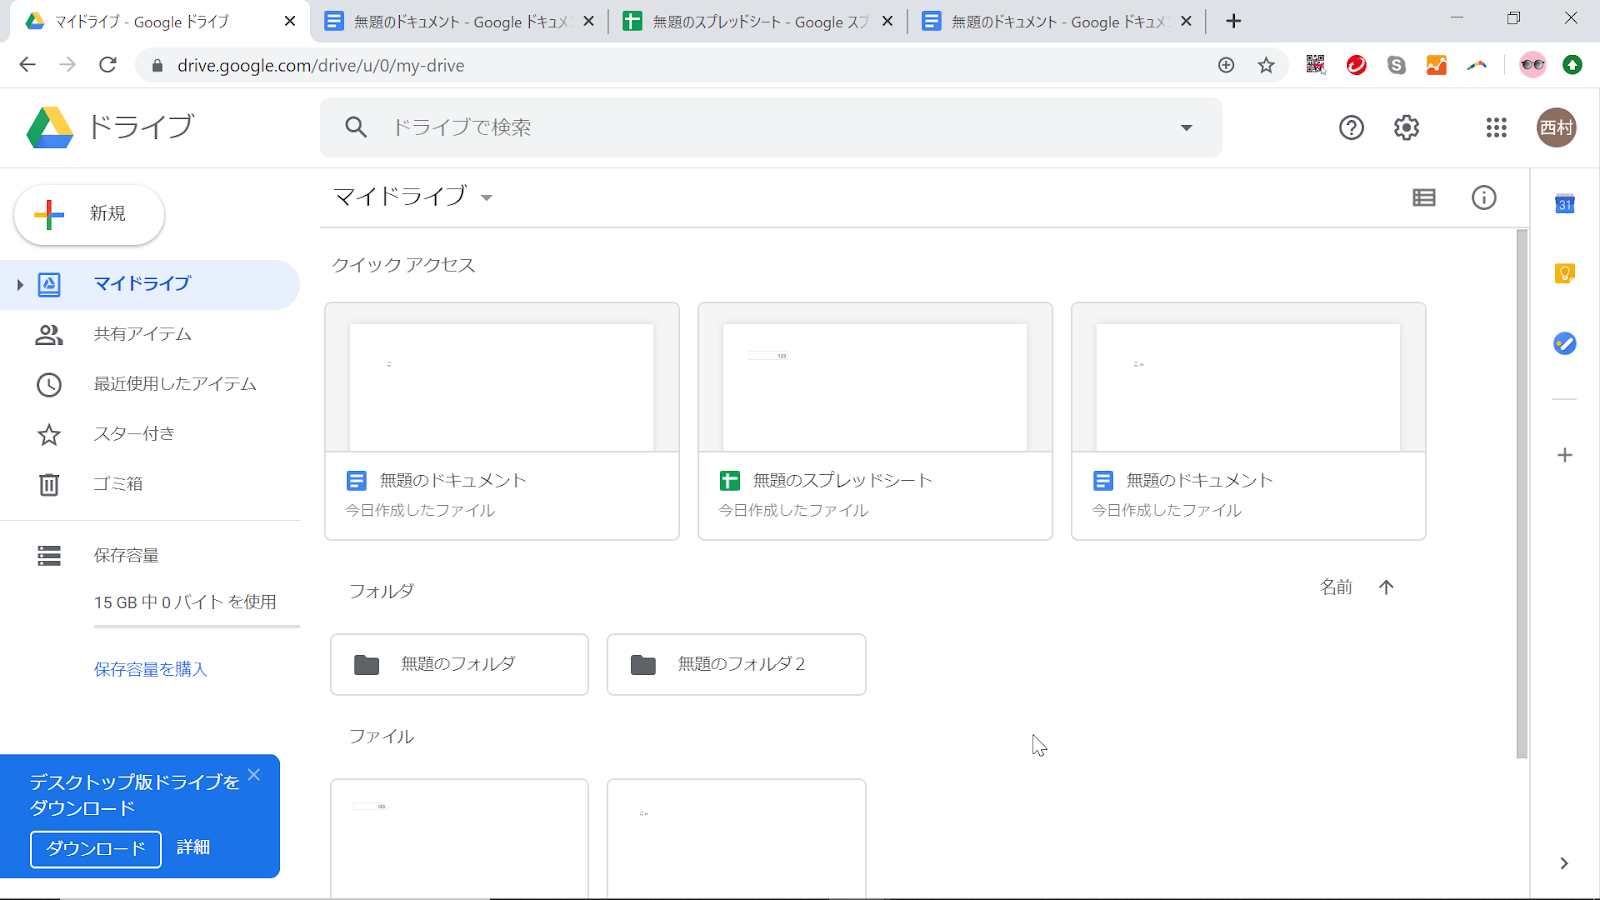Open マイドライブ header dropdown

[487, 198]
